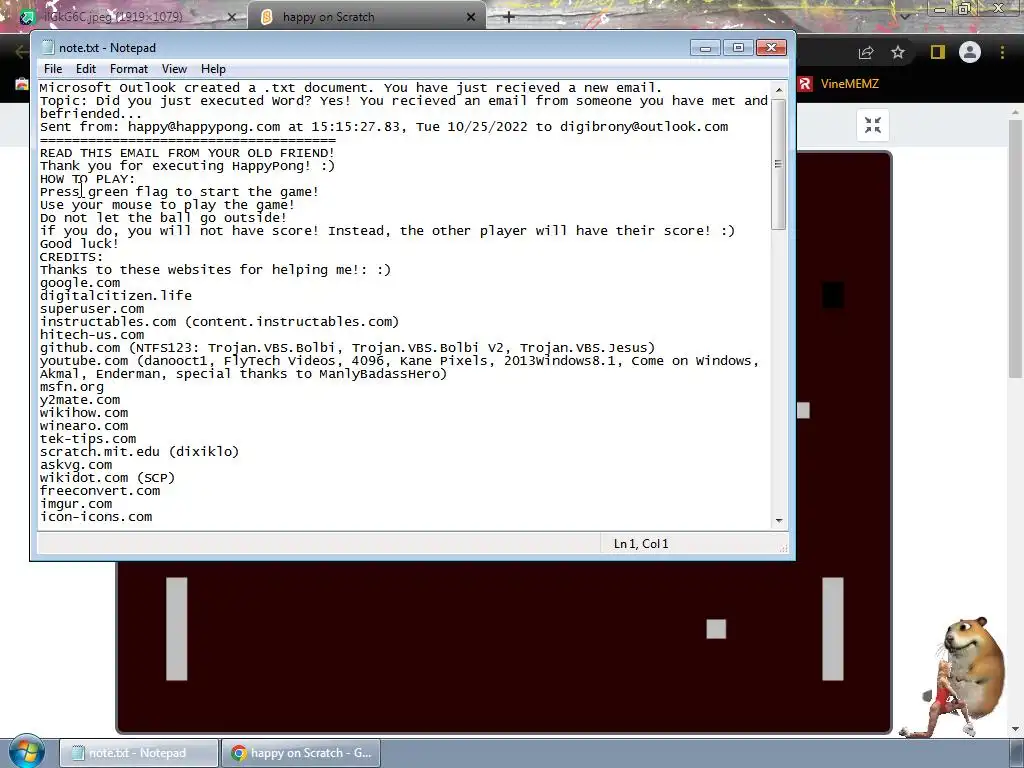Click the gray pong ball near the right paddle
Image resolution: width=1024 pixels, height=768 pixels.
tap(716, 629)
